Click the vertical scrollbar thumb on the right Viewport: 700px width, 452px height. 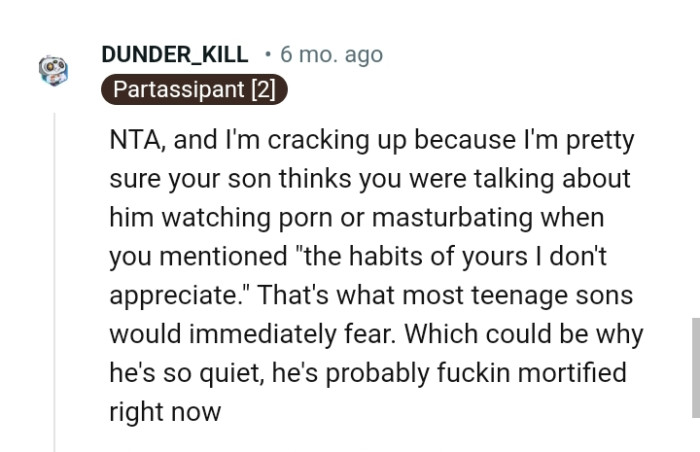pyautogui.click(x=695, y=365)
